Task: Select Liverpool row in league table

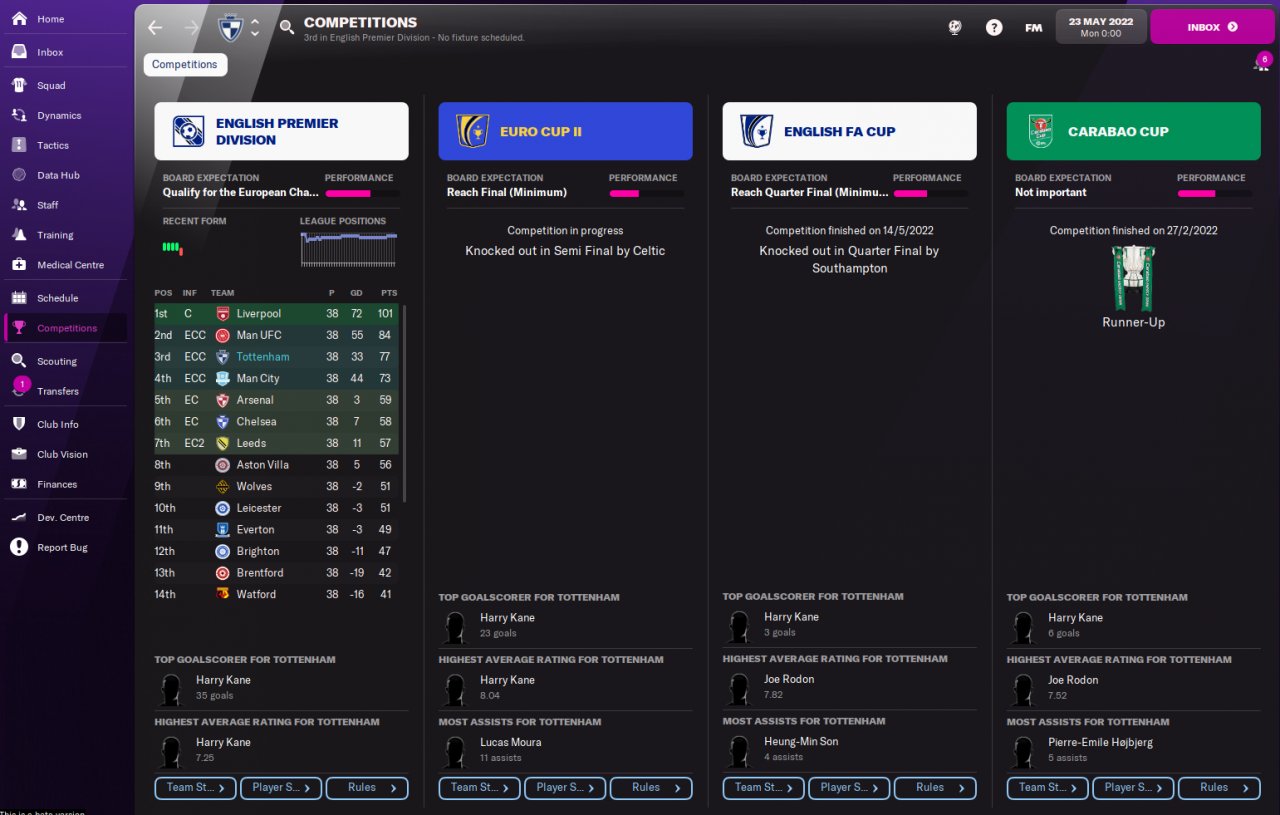Action: (276, 314)
